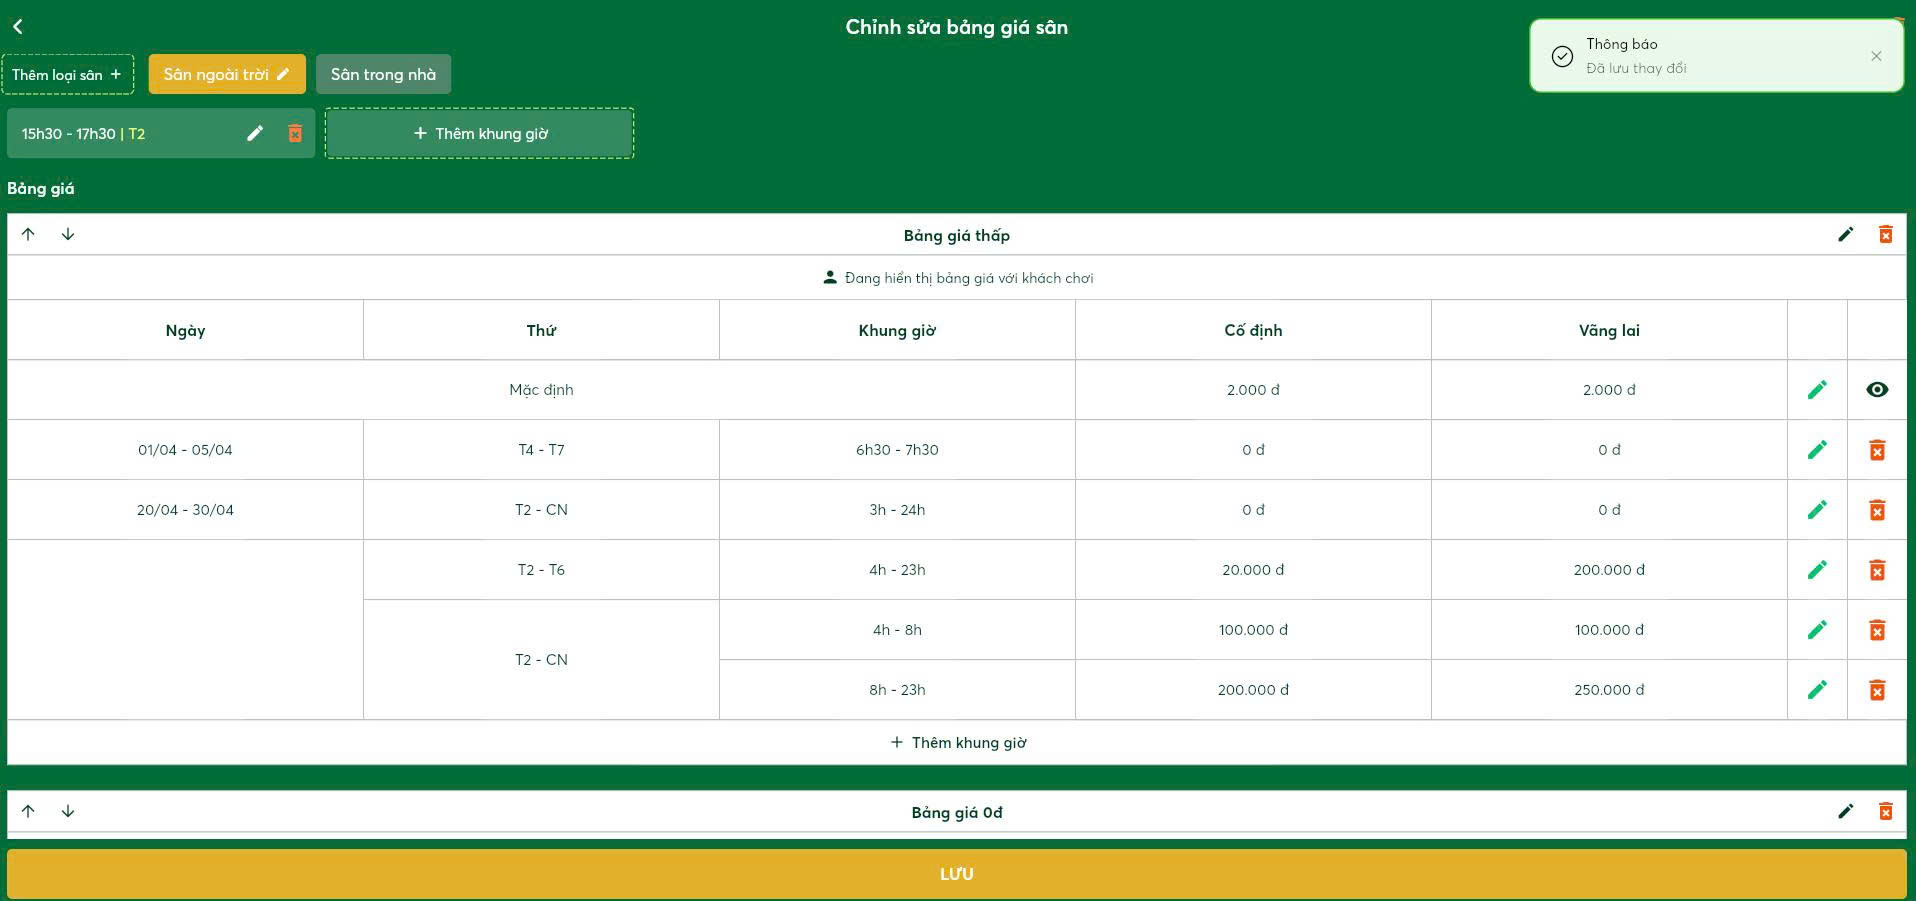The height and width of the screenshot is (901, 1916).
Task: Click the 3h - 24h time cell
Action: (x=897, y=510)
